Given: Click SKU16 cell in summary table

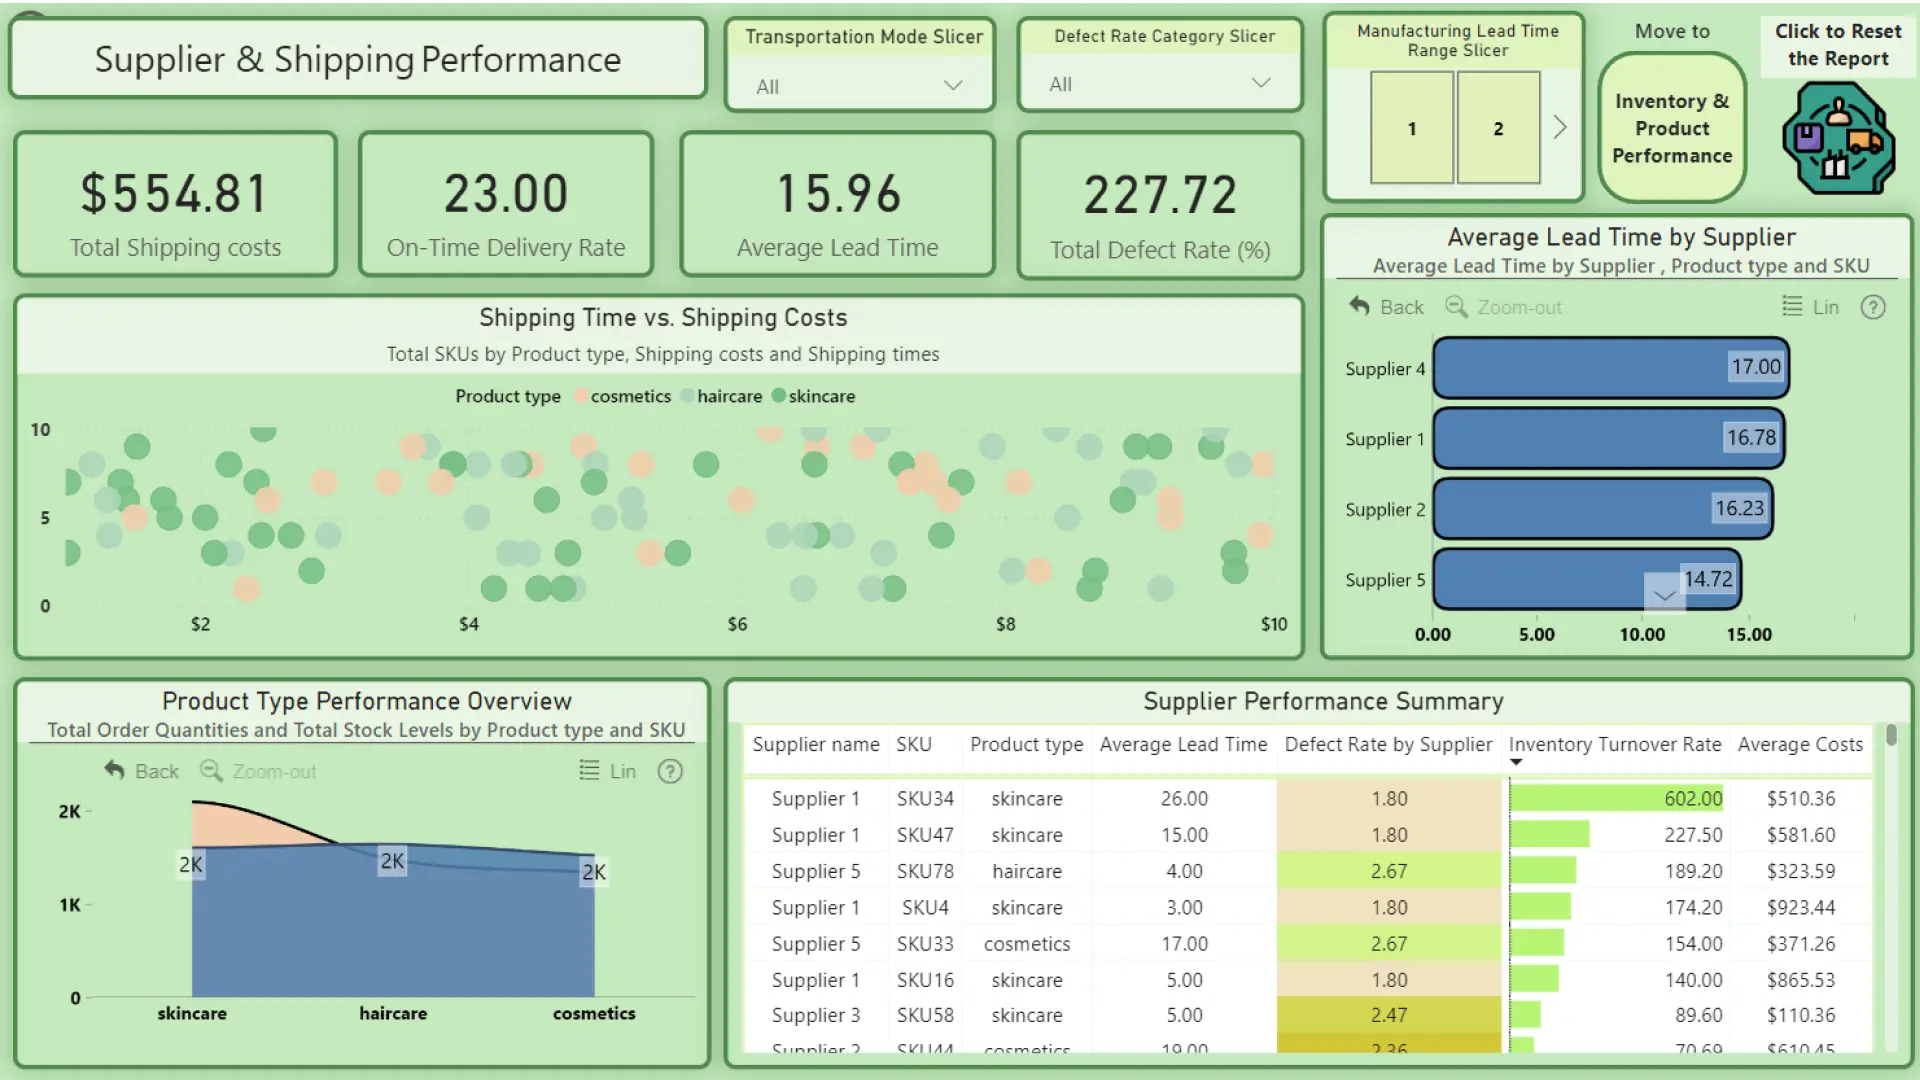Looking at the screenshot, I should (x=925, y=980).
